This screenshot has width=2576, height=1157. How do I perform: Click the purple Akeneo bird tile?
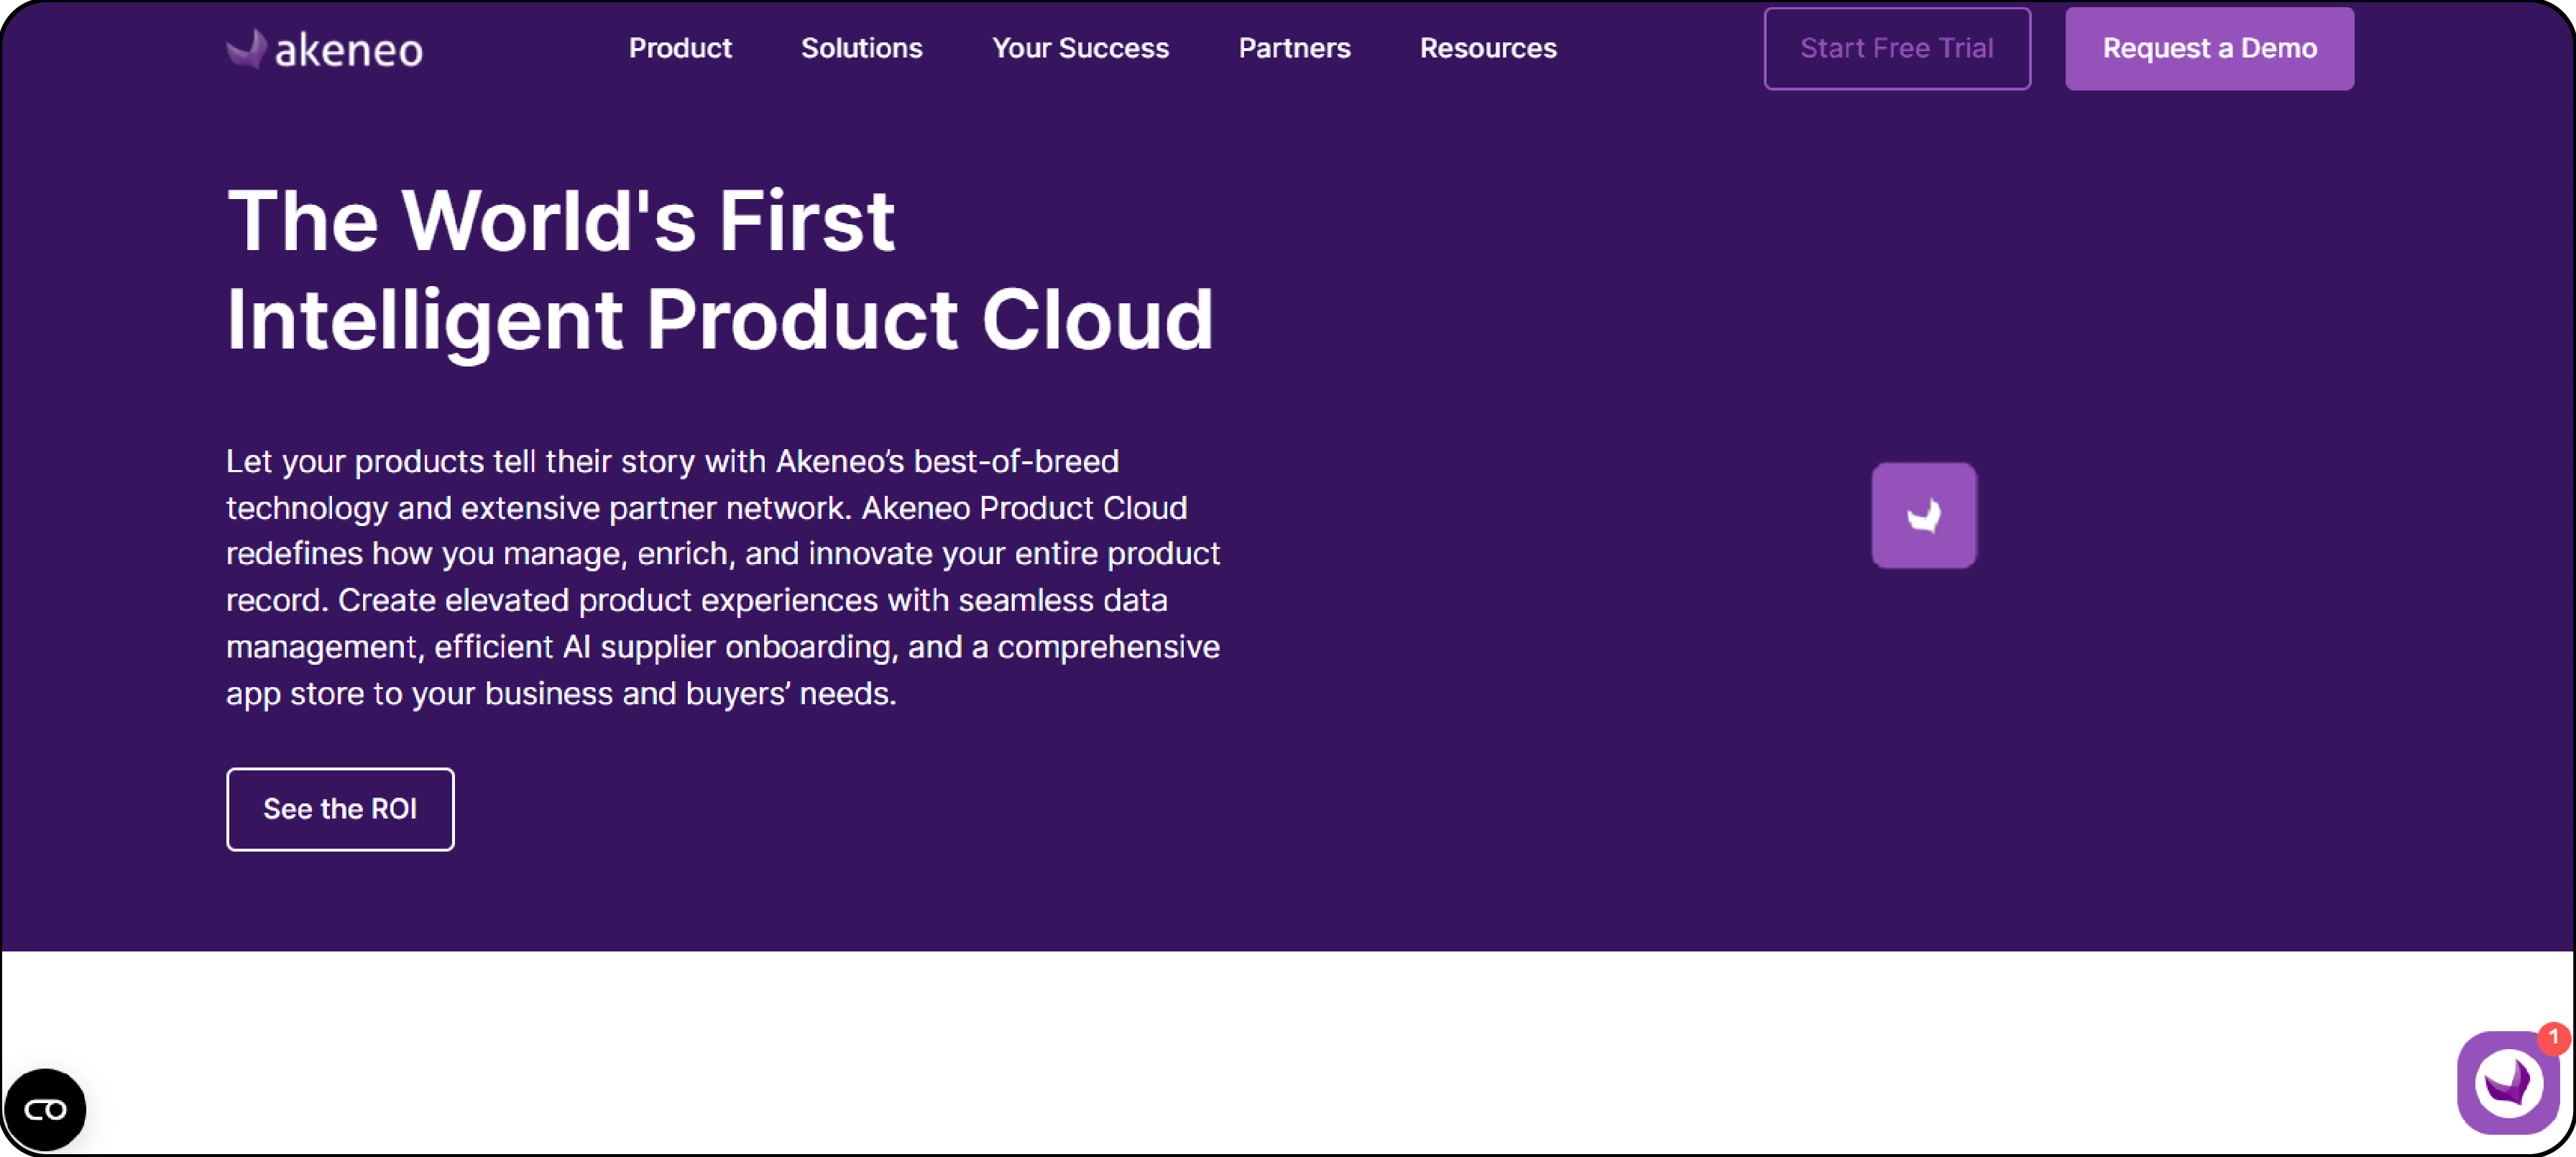click(1924, 515)
